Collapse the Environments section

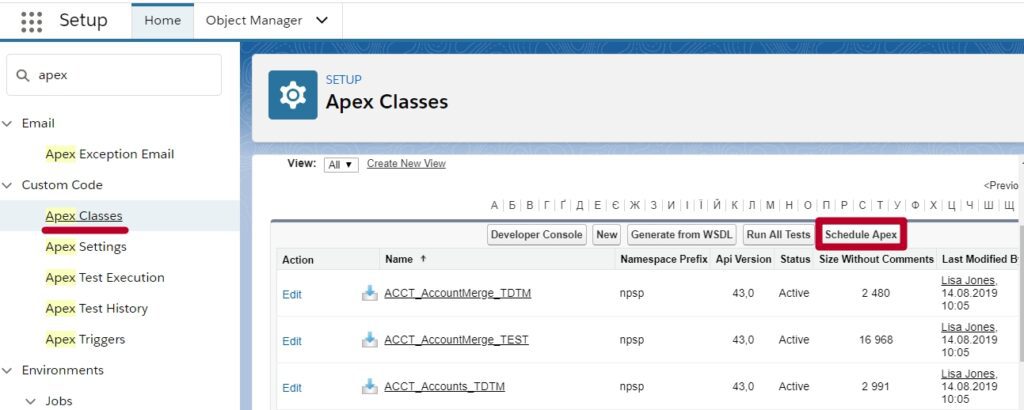click(x=8, y=370)
